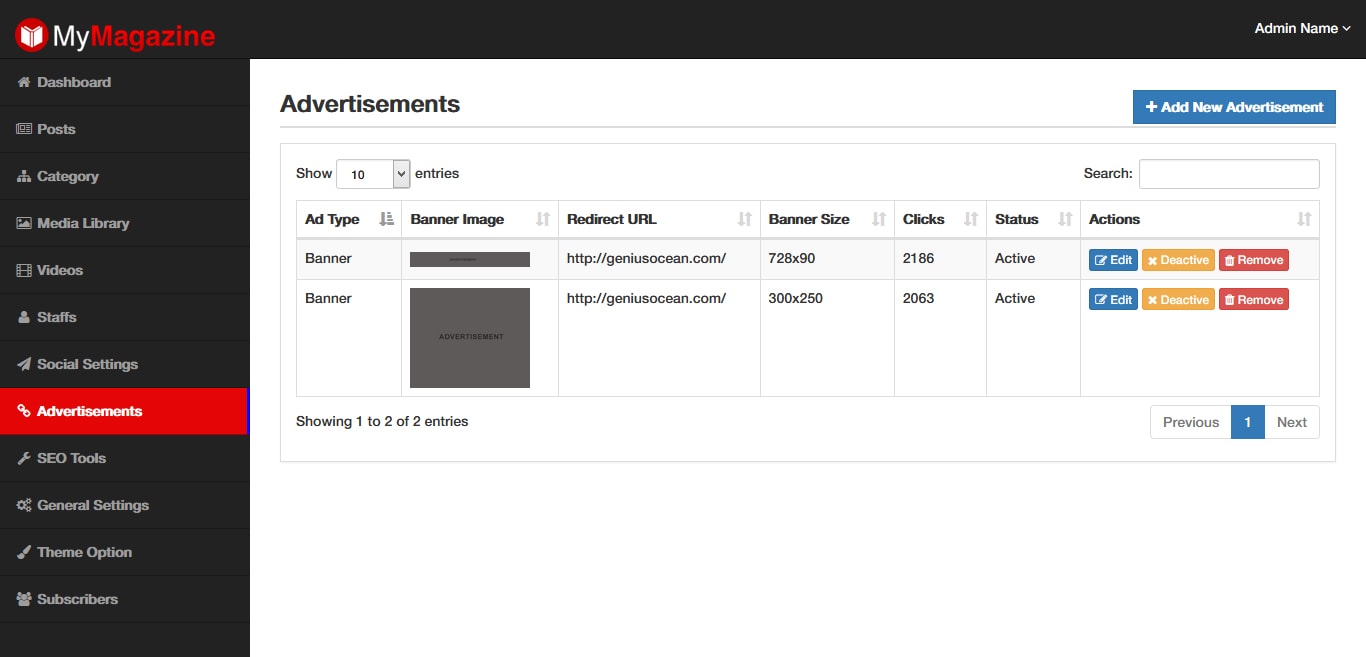
Task: Go to Posts in the sidebar
Action: pos(56,129)
